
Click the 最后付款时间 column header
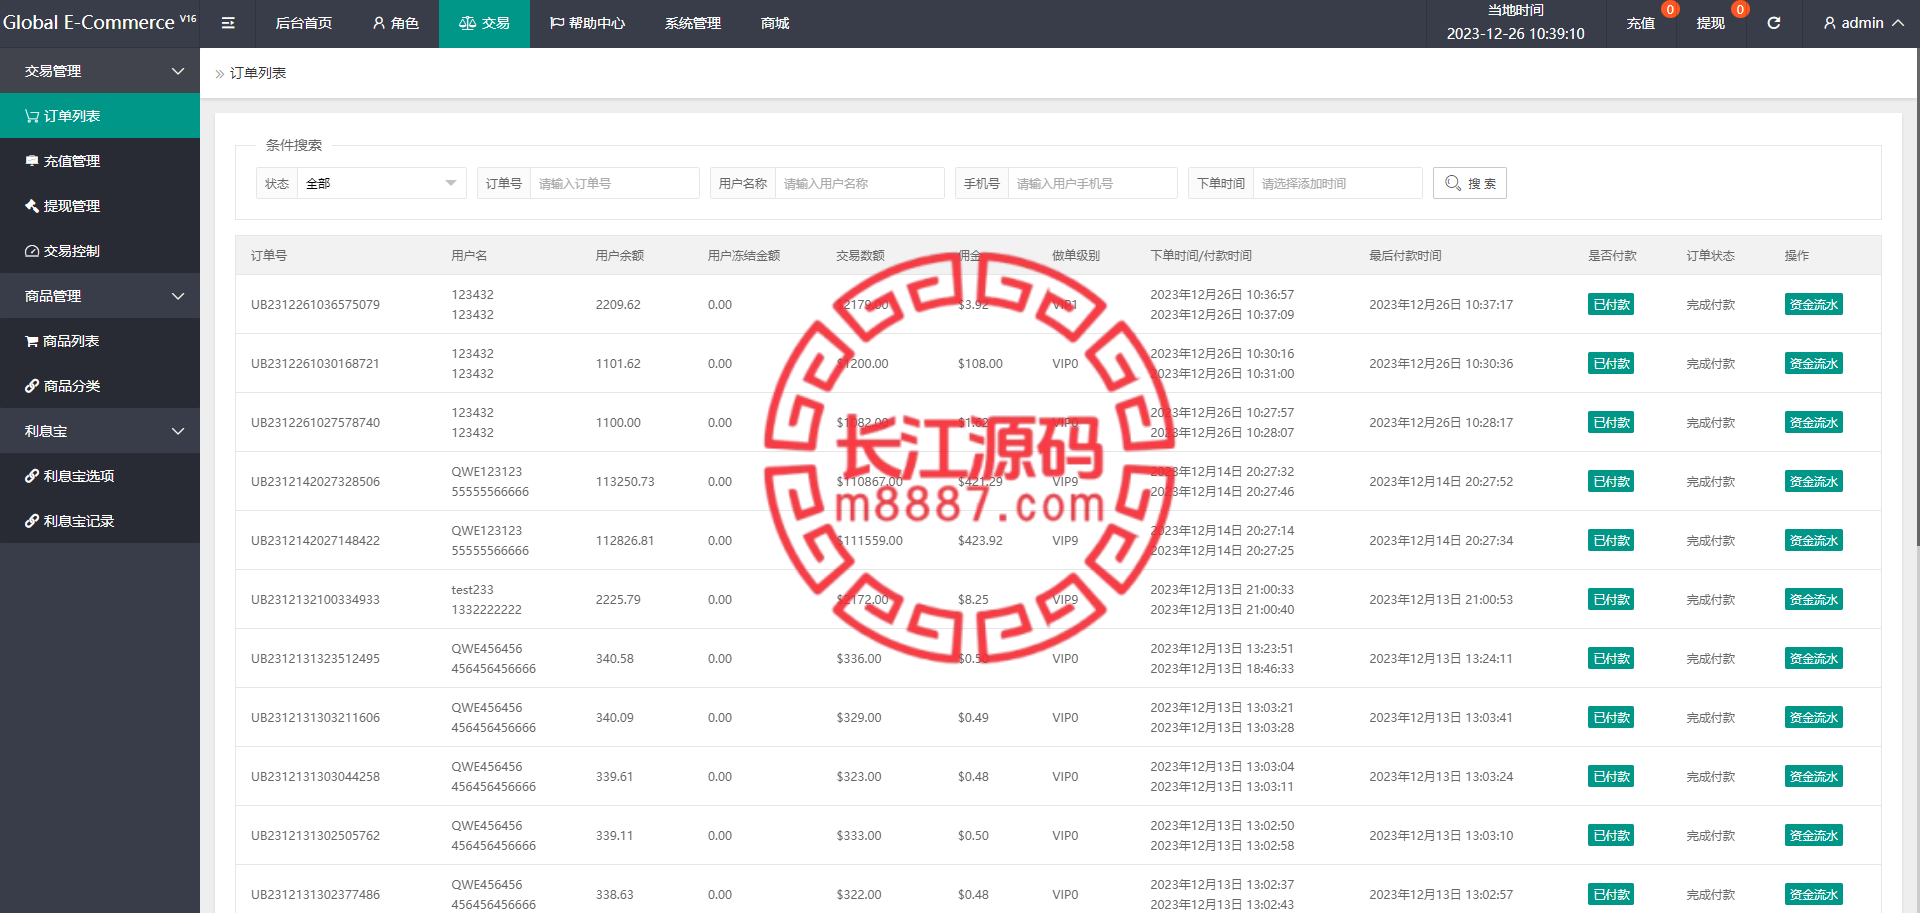[1405, 255]
